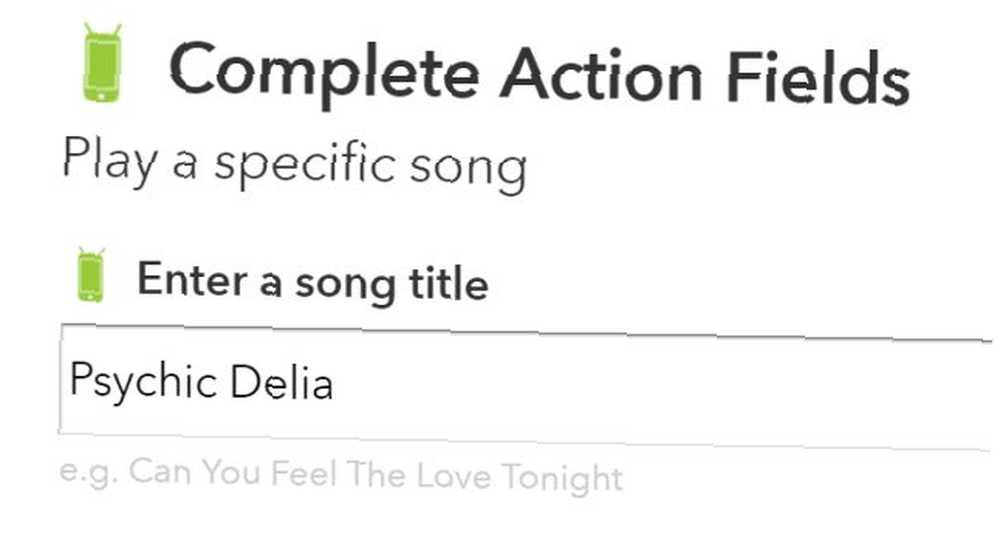
Task: Click the word Love in the example hint
Action: pyautogui.click(x=453, y=476)
